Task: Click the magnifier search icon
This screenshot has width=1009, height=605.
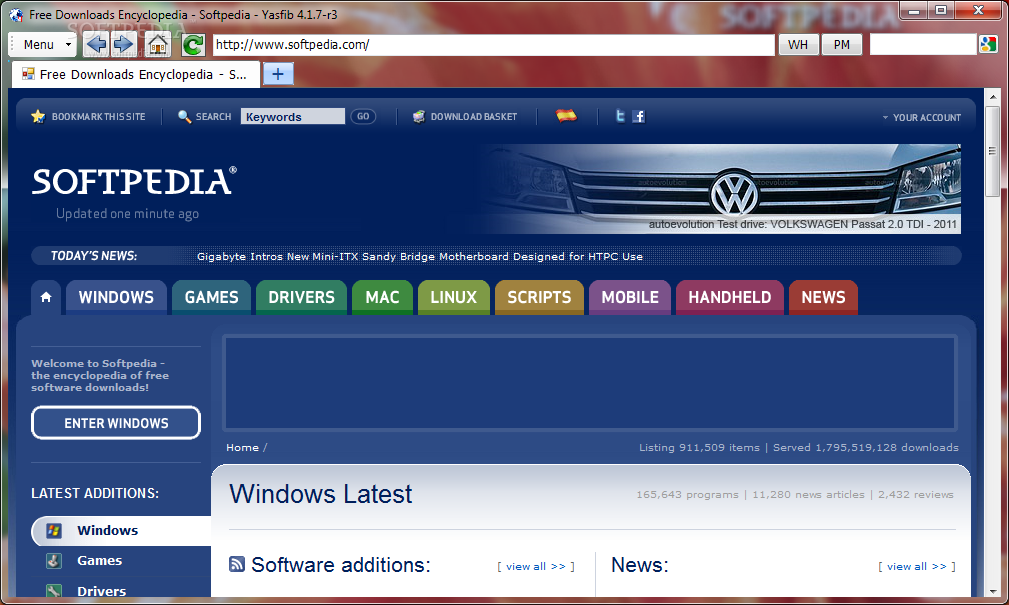Action: coord(184,116)
